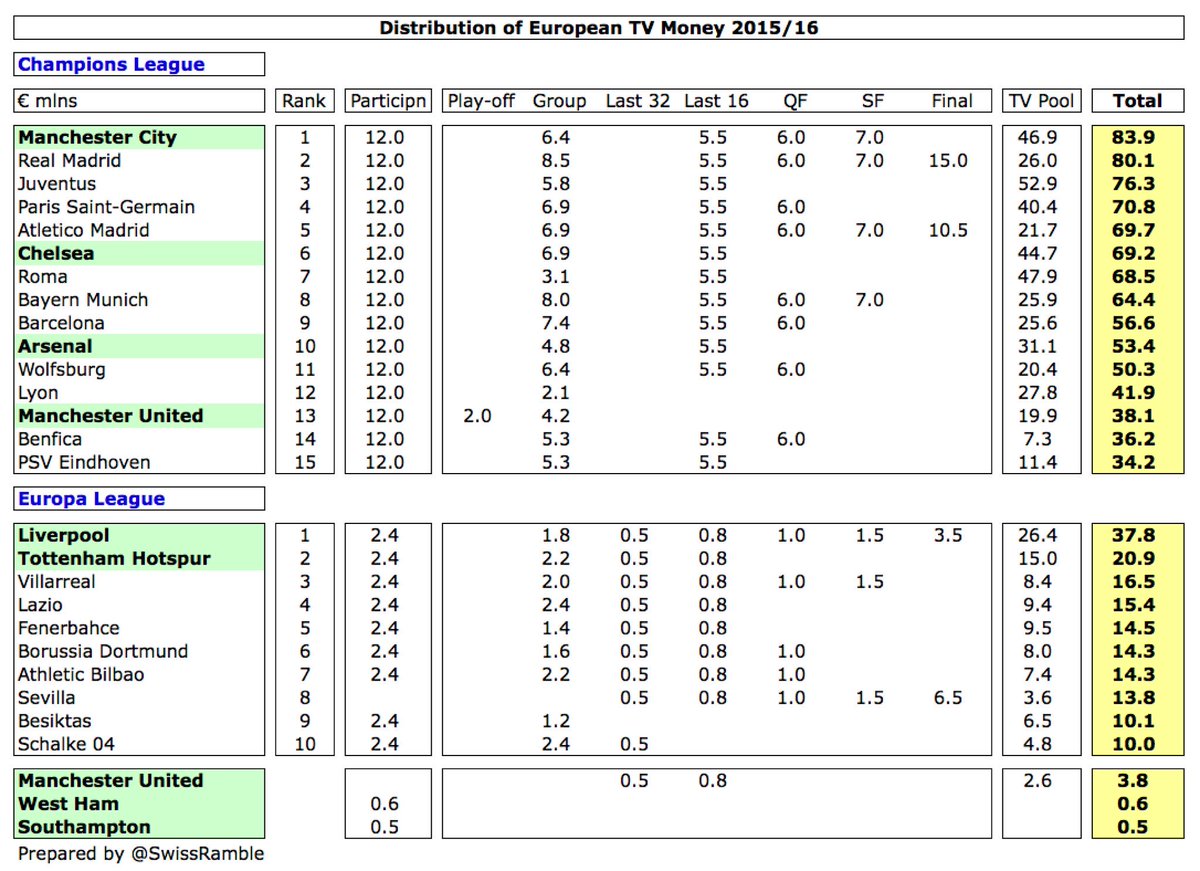
Task: Select the Champions League section heading
Action: tap(139, 65)
